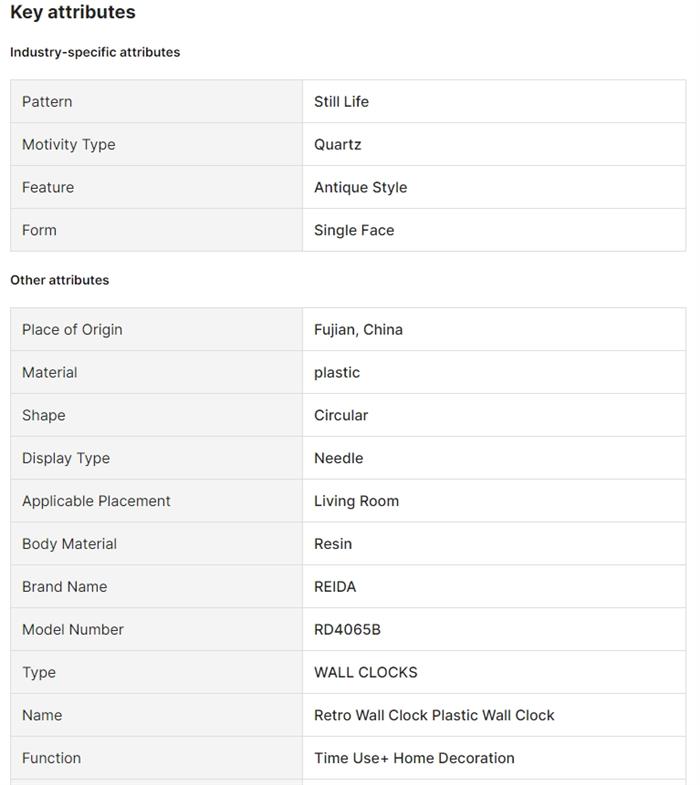Click the "Fujian, China" origin value

(359, 330)
